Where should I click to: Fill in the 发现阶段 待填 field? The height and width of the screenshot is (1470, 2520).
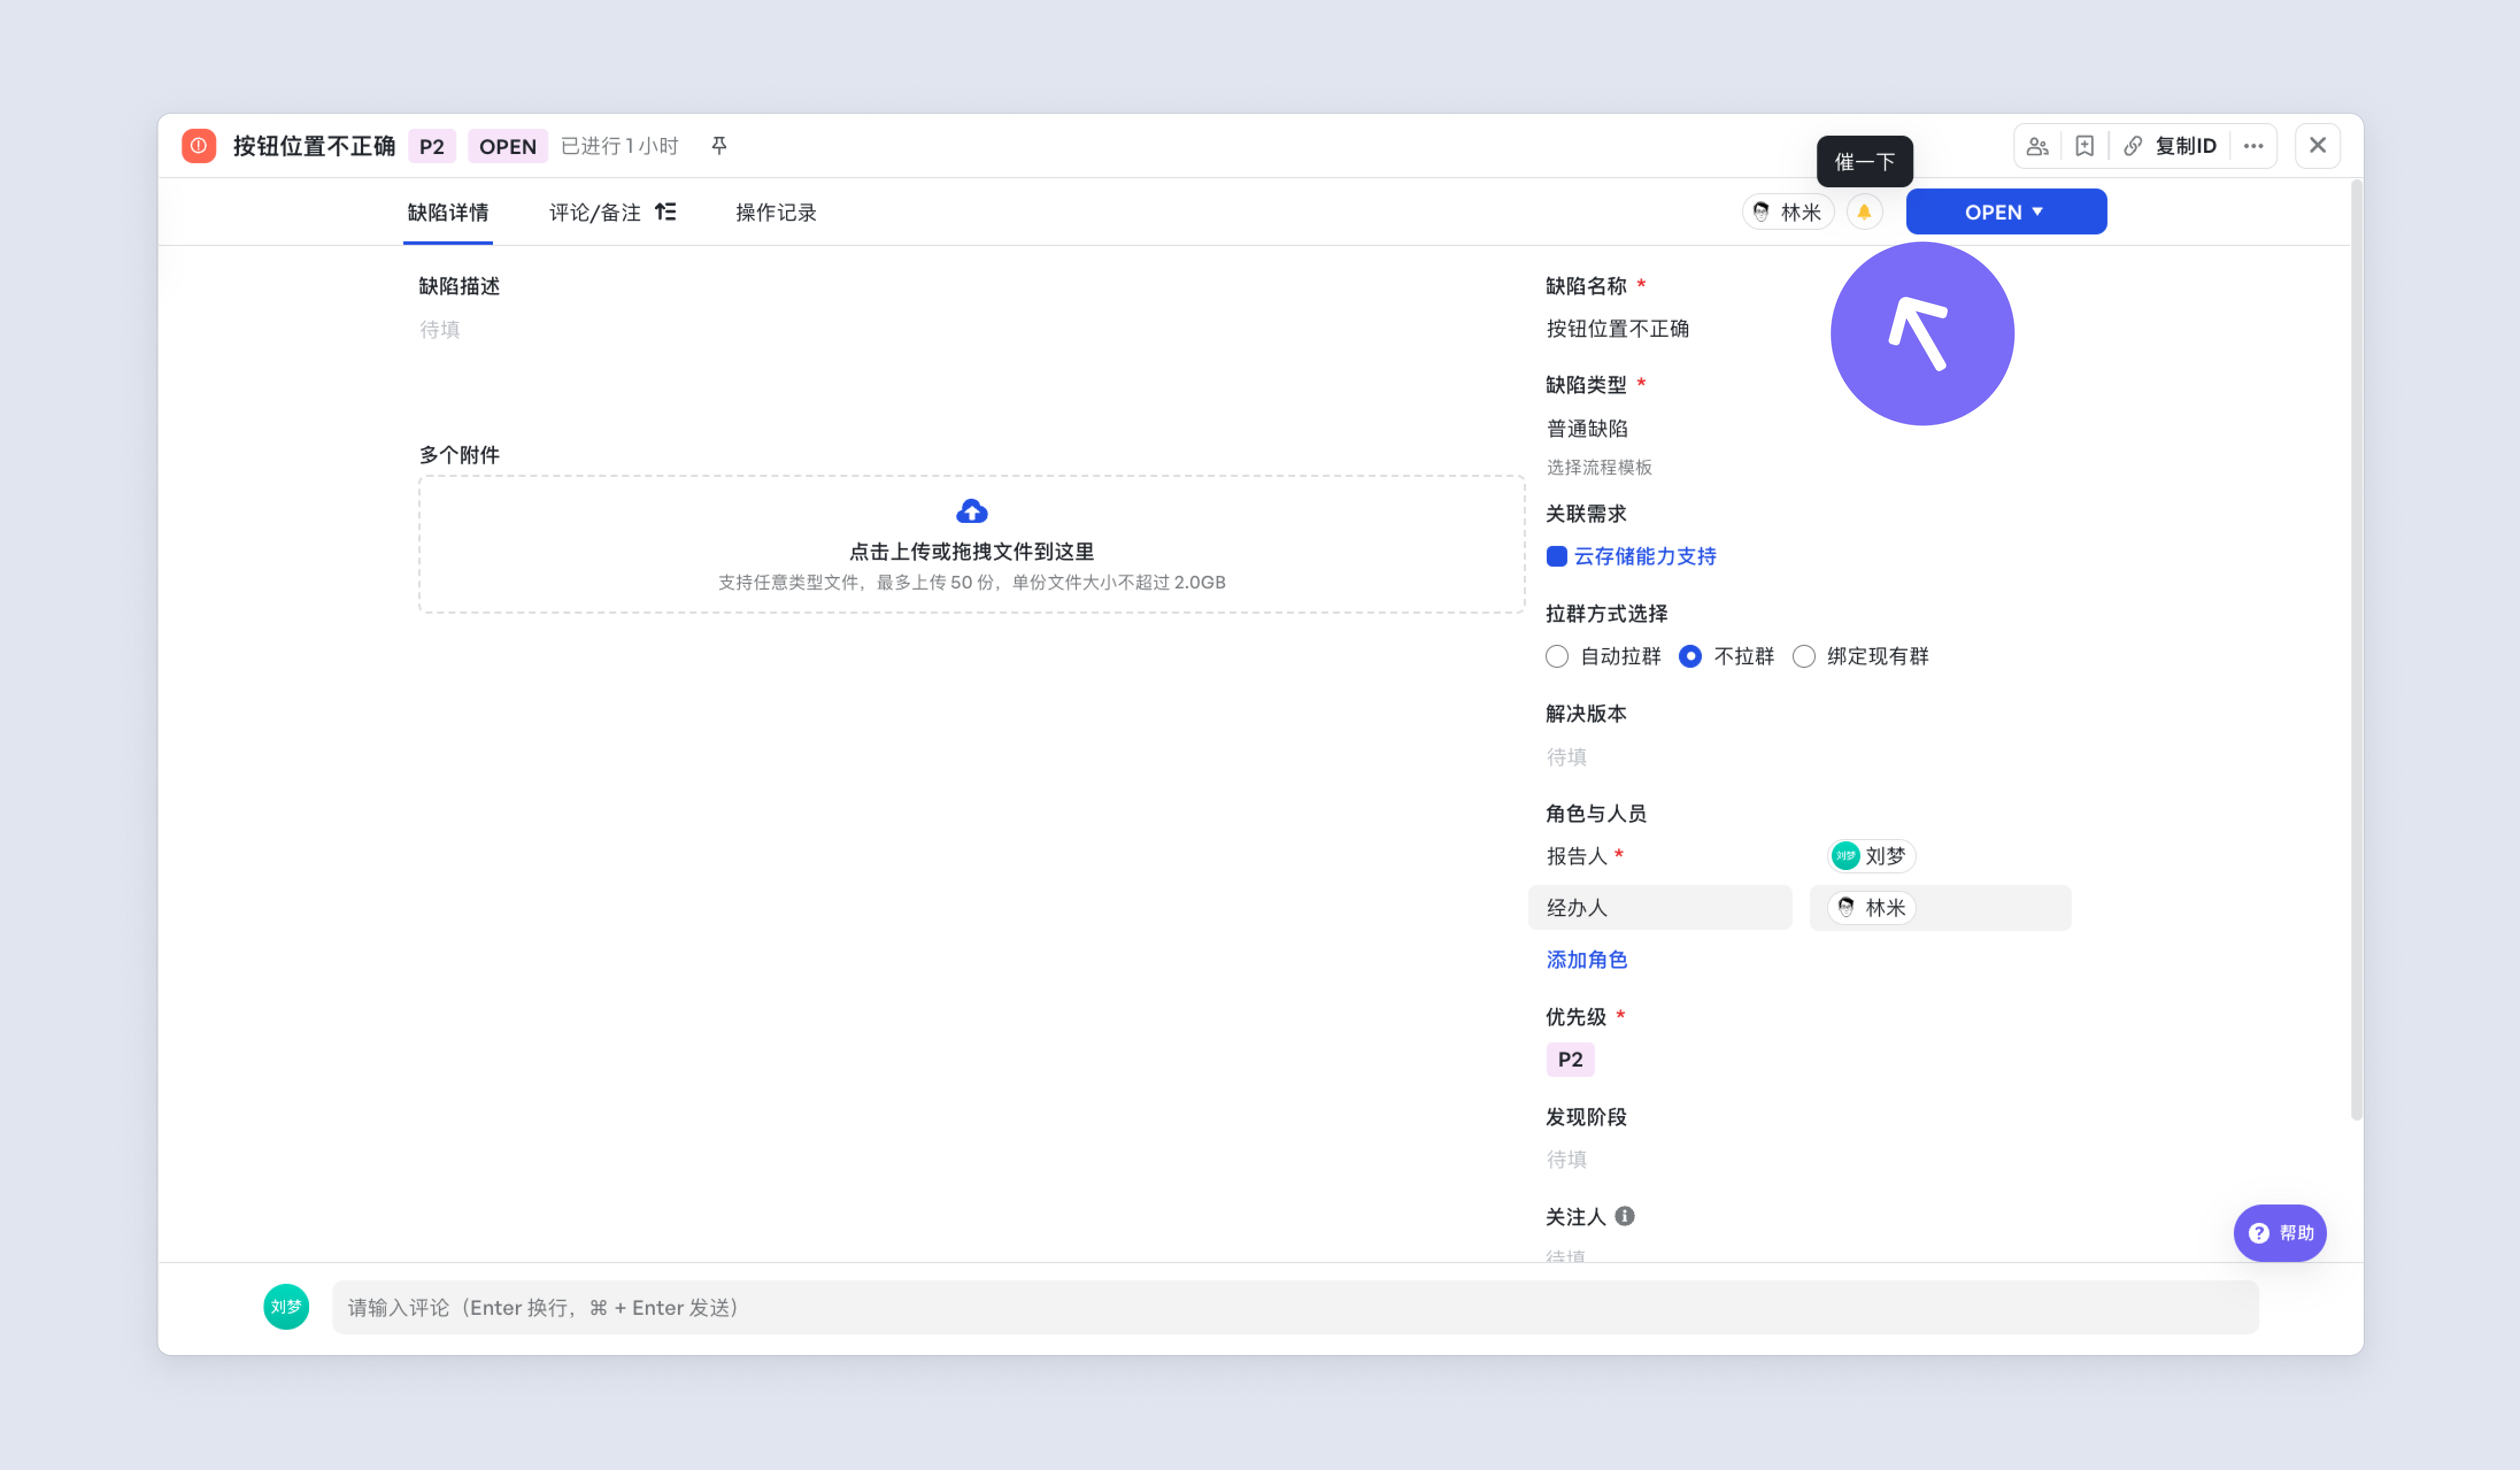pos(1567,1159)
